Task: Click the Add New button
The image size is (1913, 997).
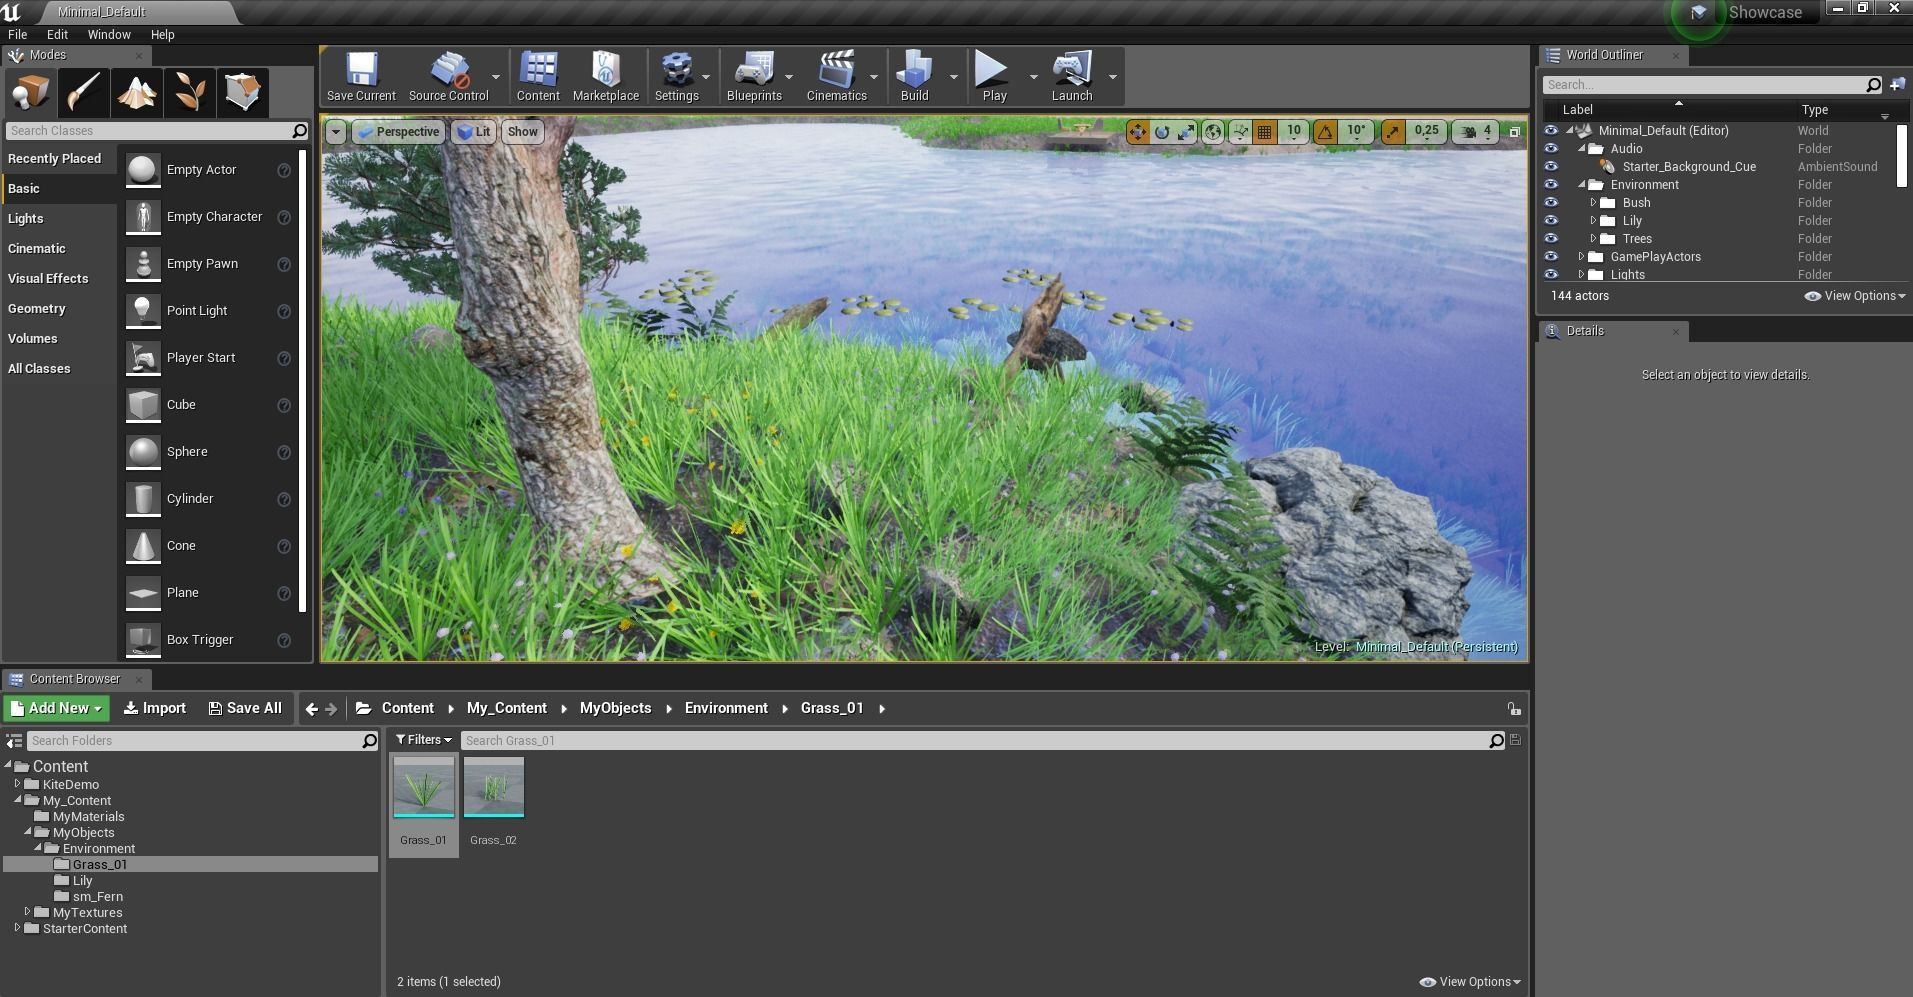Action: tap(57, 708)
